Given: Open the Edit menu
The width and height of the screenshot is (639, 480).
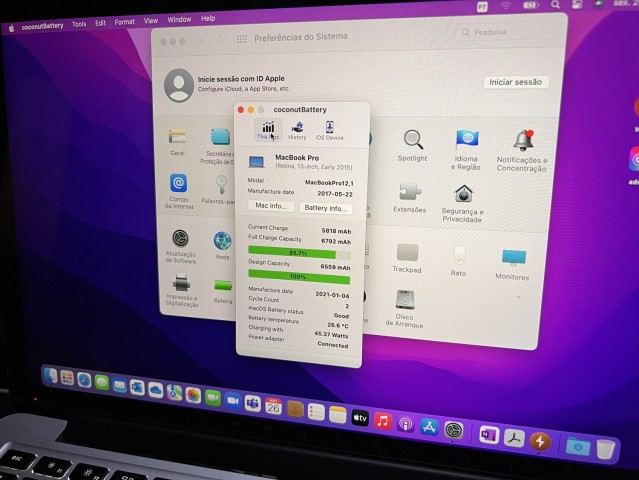Looking at the screenshot, I should pos(100,23).
